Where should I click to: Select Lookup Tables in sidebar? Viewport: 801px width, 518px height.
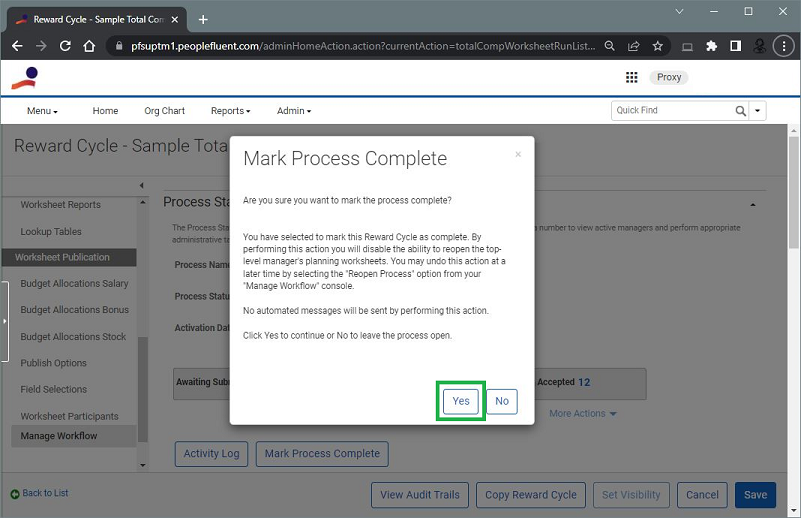tap(51, 231)
